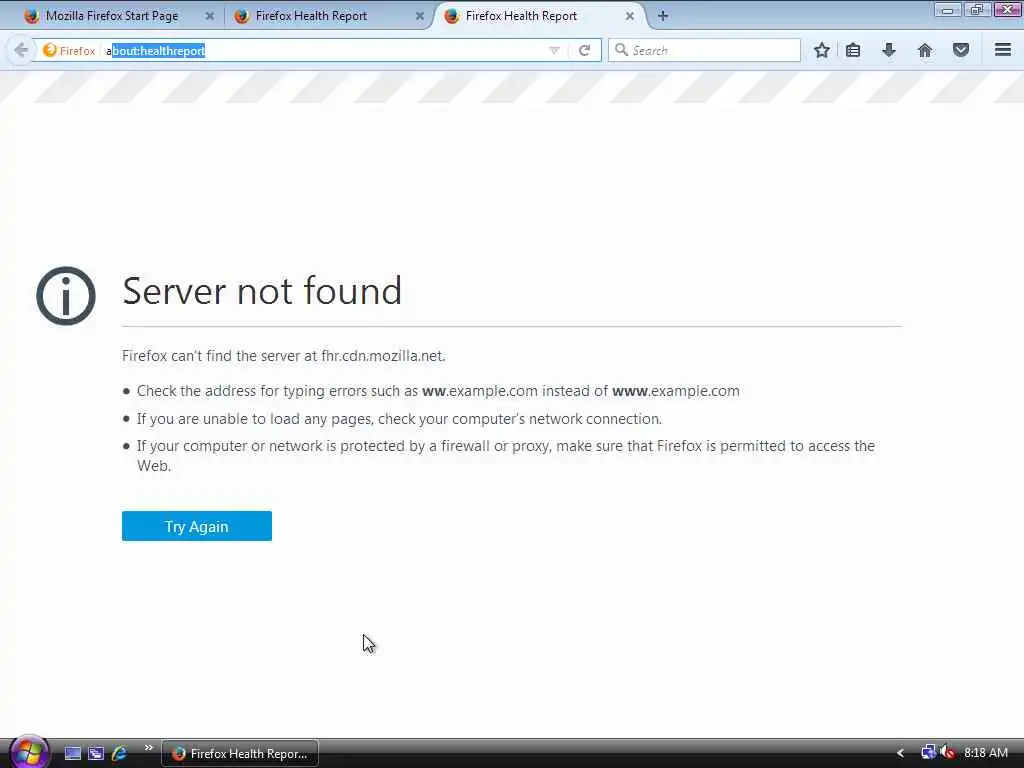Go back with the back arrow button
This screenshot has height=768, width=1024.
tap(21, 50)
